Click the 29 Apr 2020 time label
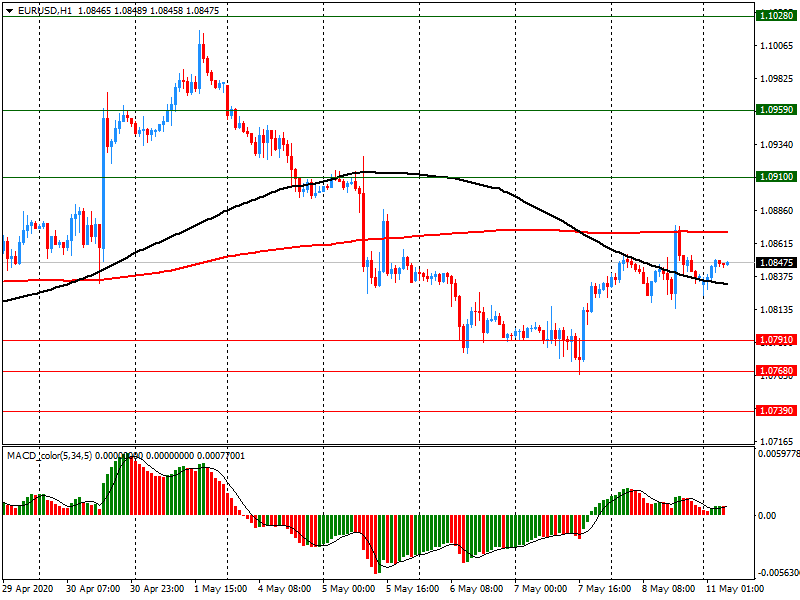 (28, 589)
